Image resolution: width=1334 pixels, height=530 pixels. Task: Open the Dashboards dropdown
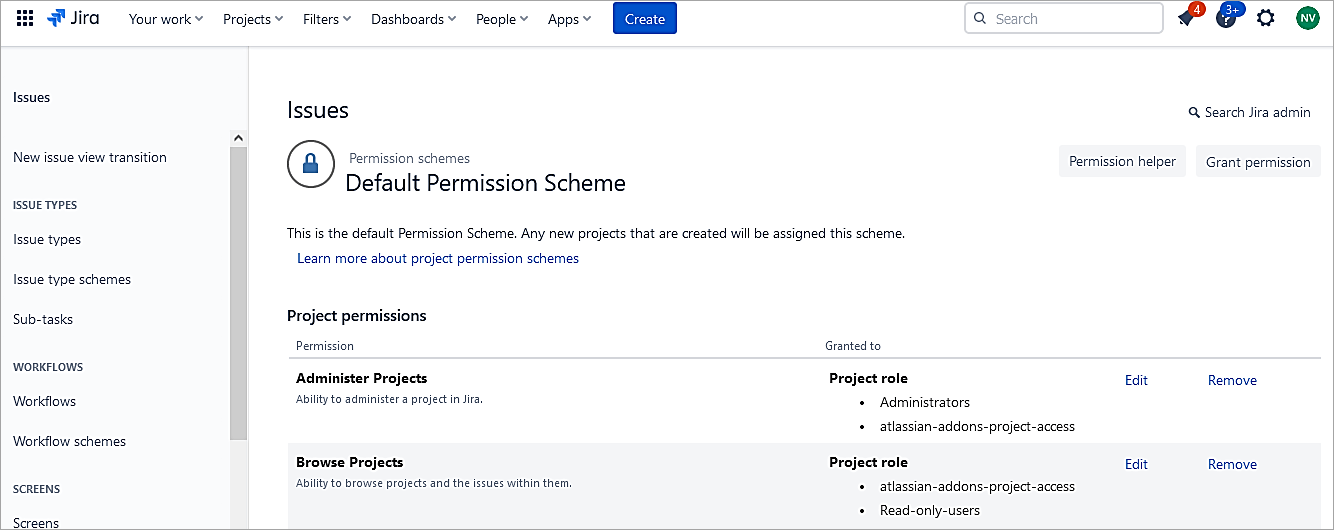(413, 19)
